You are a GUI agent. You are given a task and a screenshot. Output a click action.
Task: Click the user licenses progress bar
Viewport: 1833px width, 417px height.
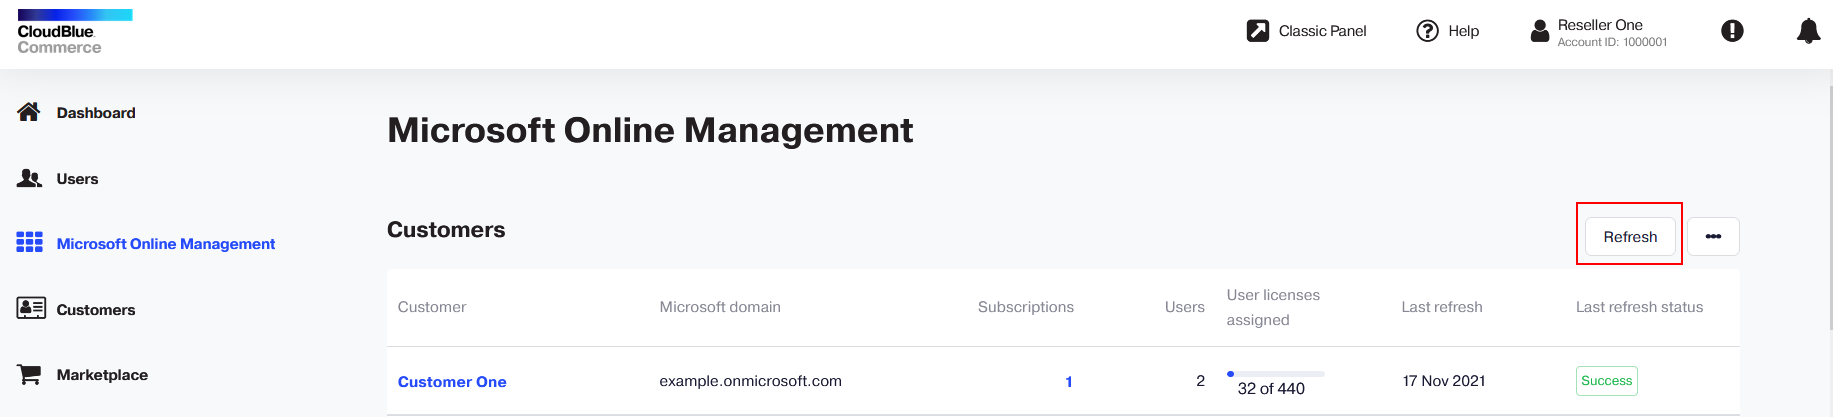(1276, 374)
